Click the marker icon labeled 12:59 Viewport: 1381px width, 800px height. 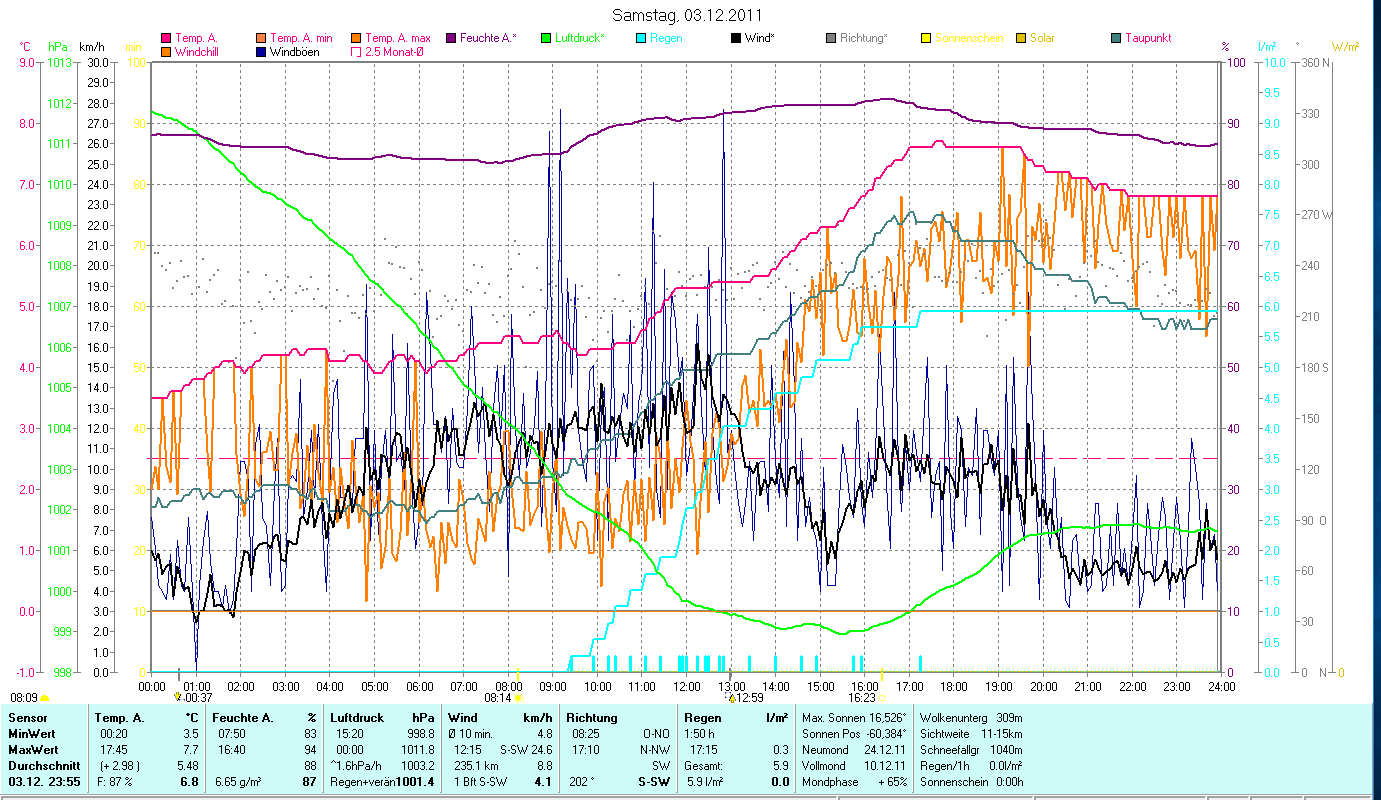point(731,698)
